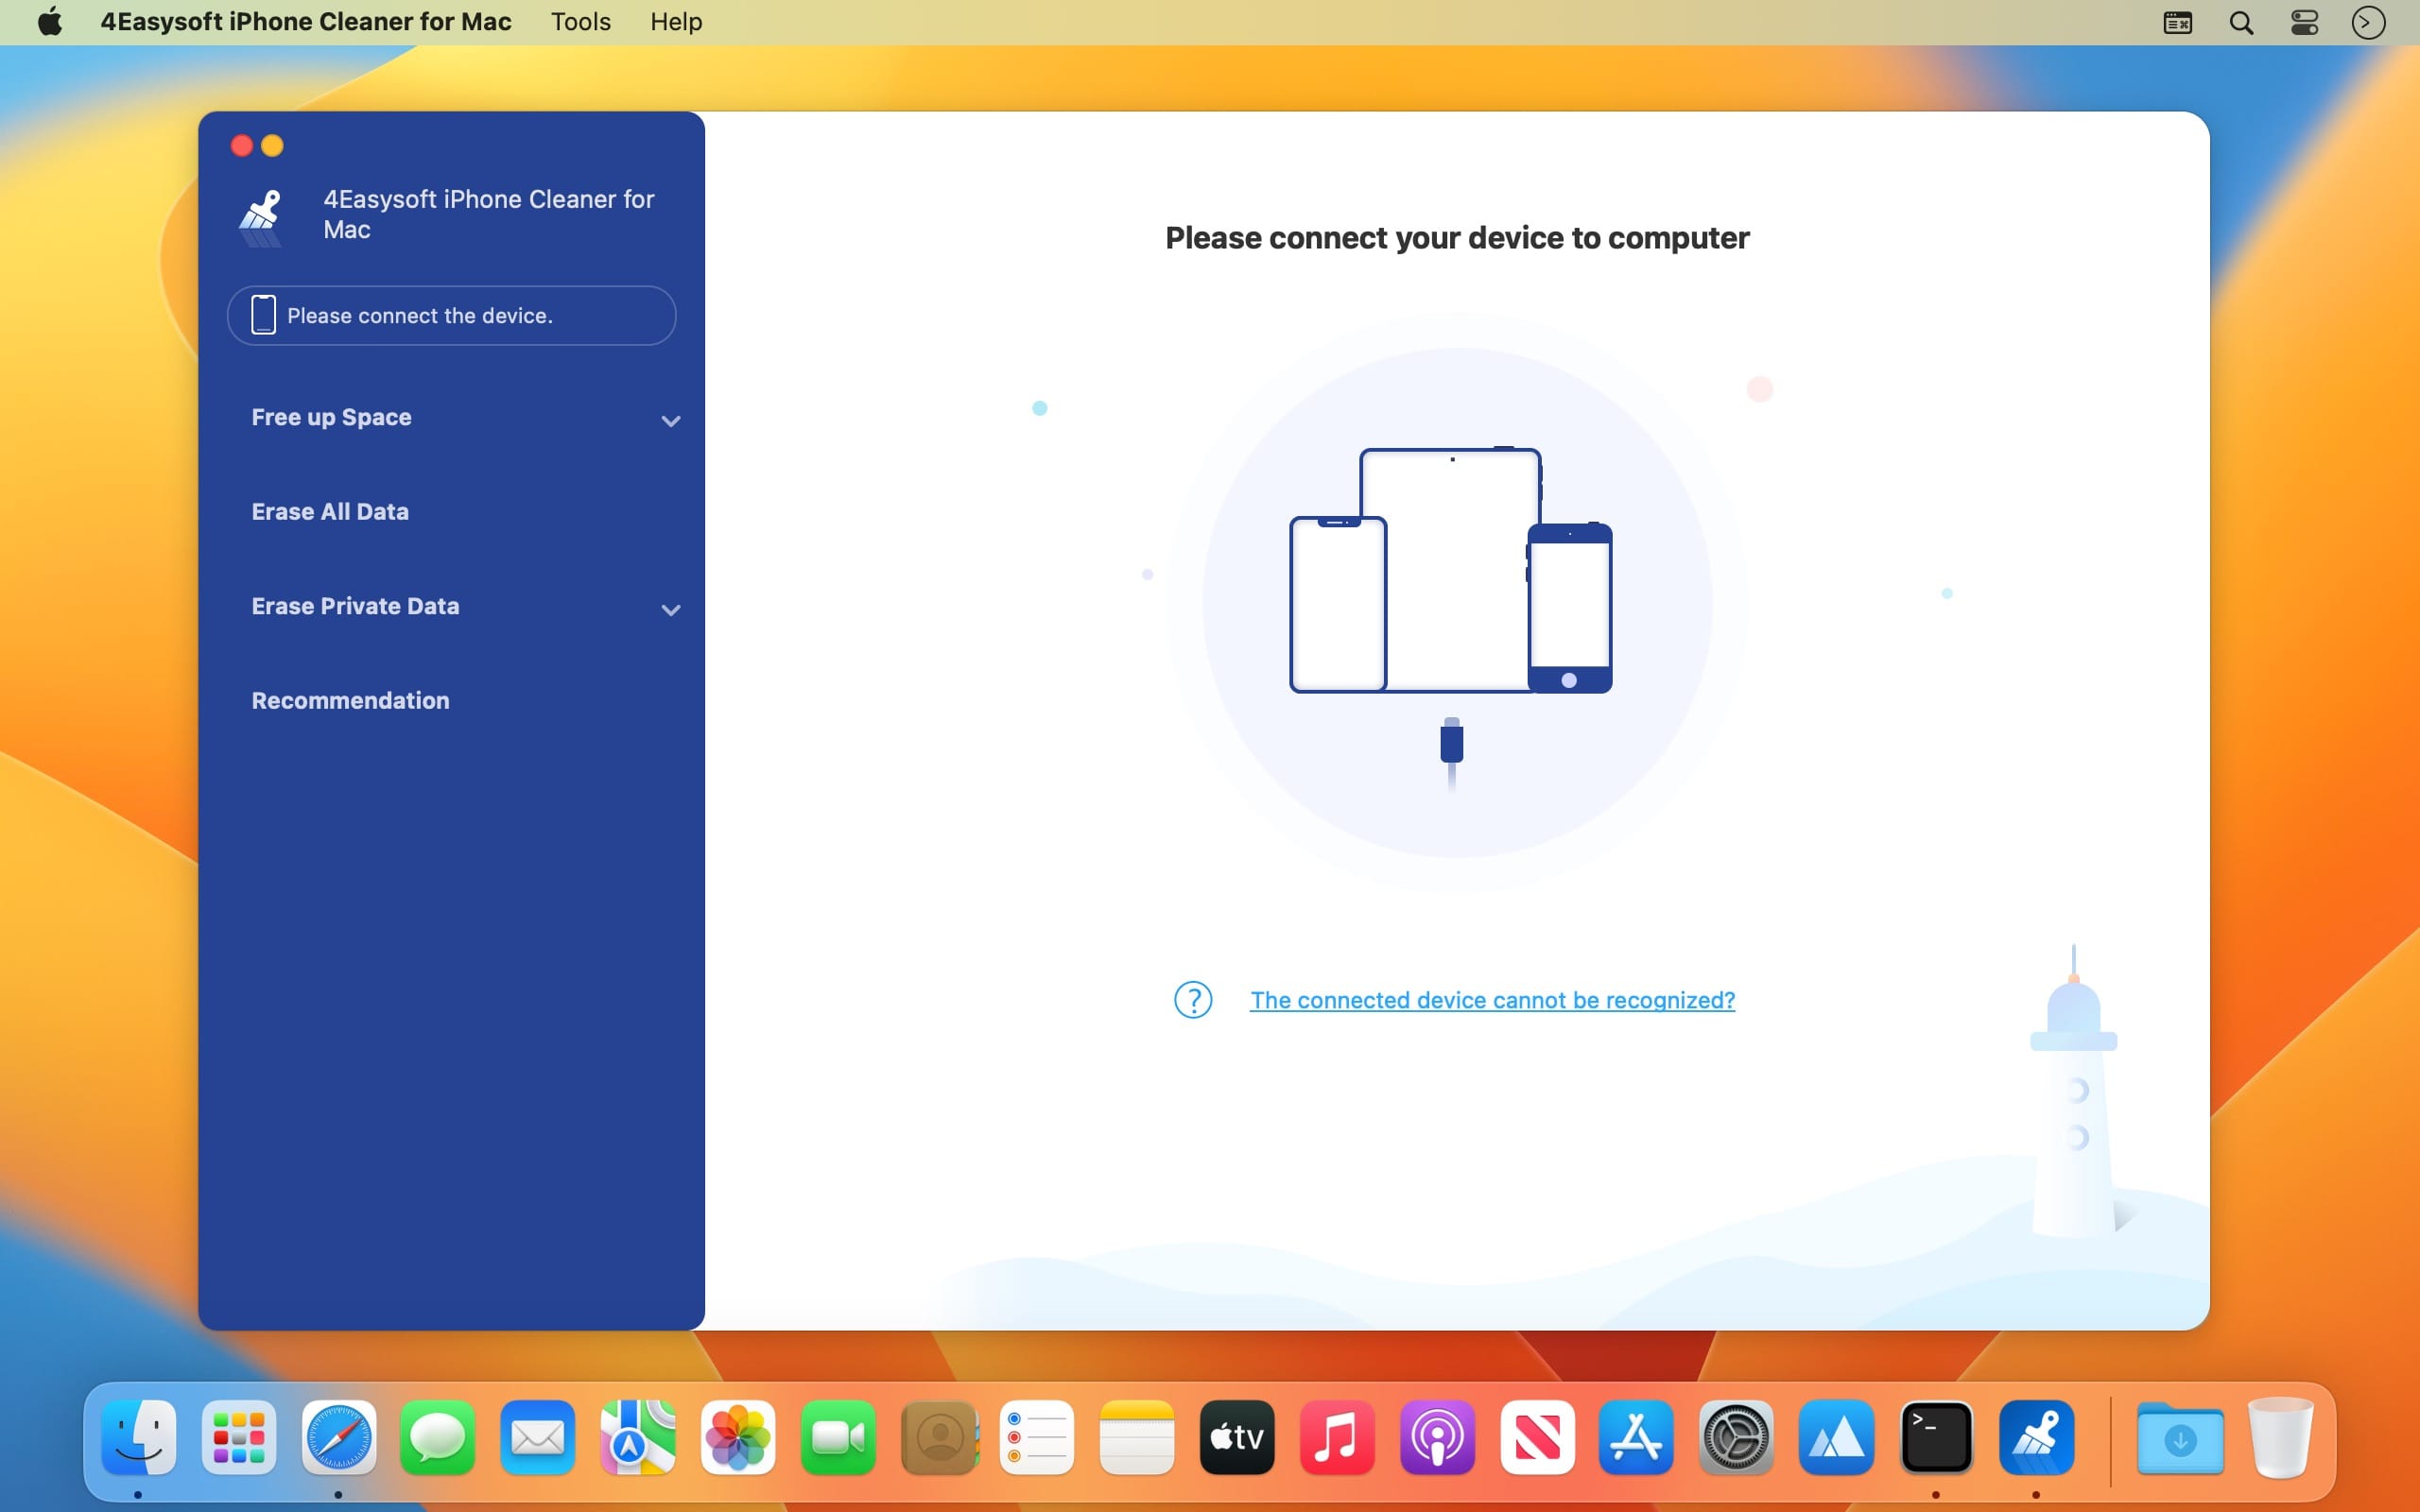Click 'The connected device cannot be recognized?' link
2420x1512 pixels.
pyautogui.click(x=1491, y=1000)
